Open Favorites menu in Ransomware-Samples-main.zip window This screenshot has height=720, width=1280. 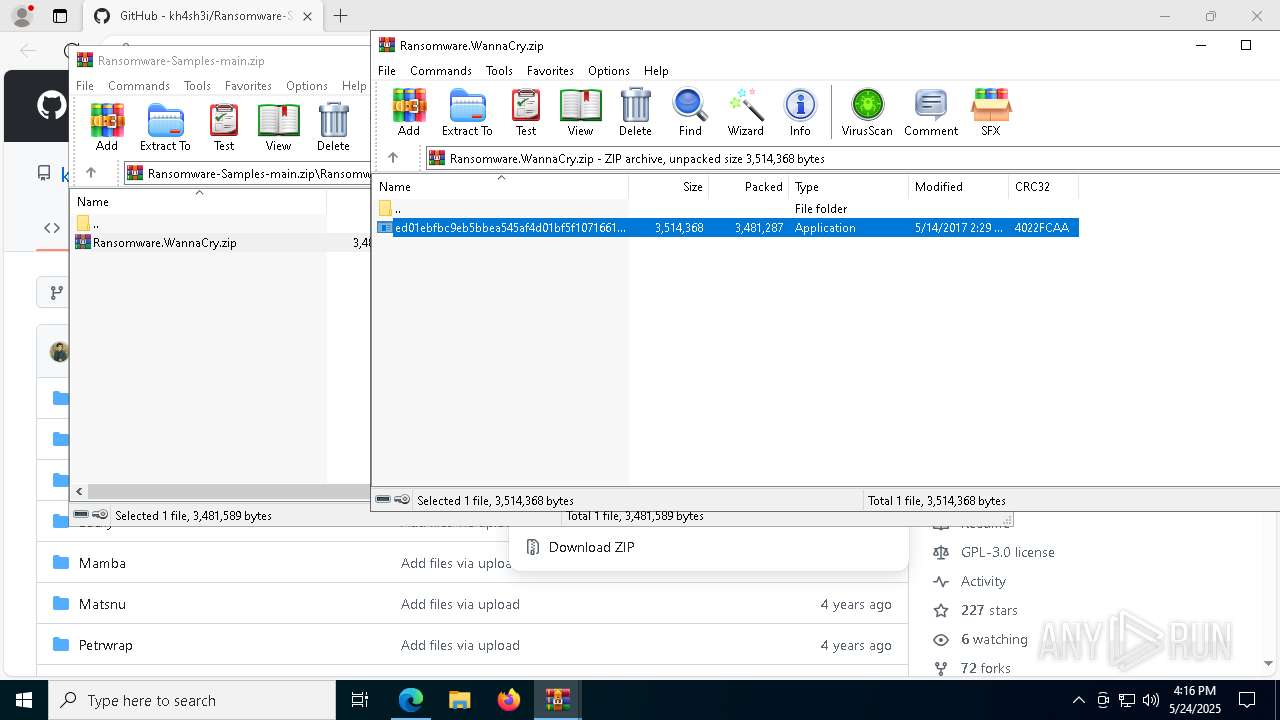[248, 86]
